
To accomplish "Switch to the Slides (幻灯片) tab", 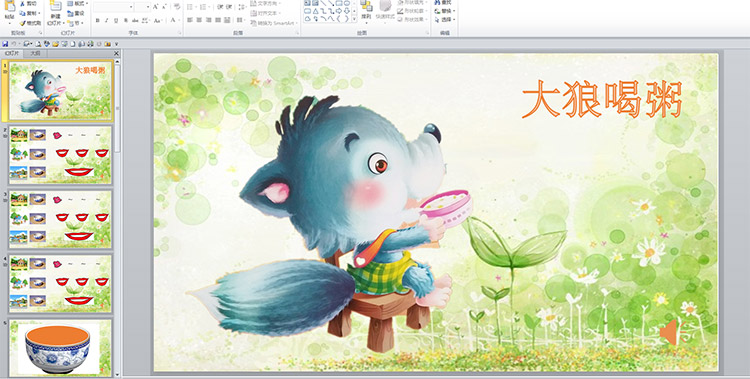I will coord(12,54).
